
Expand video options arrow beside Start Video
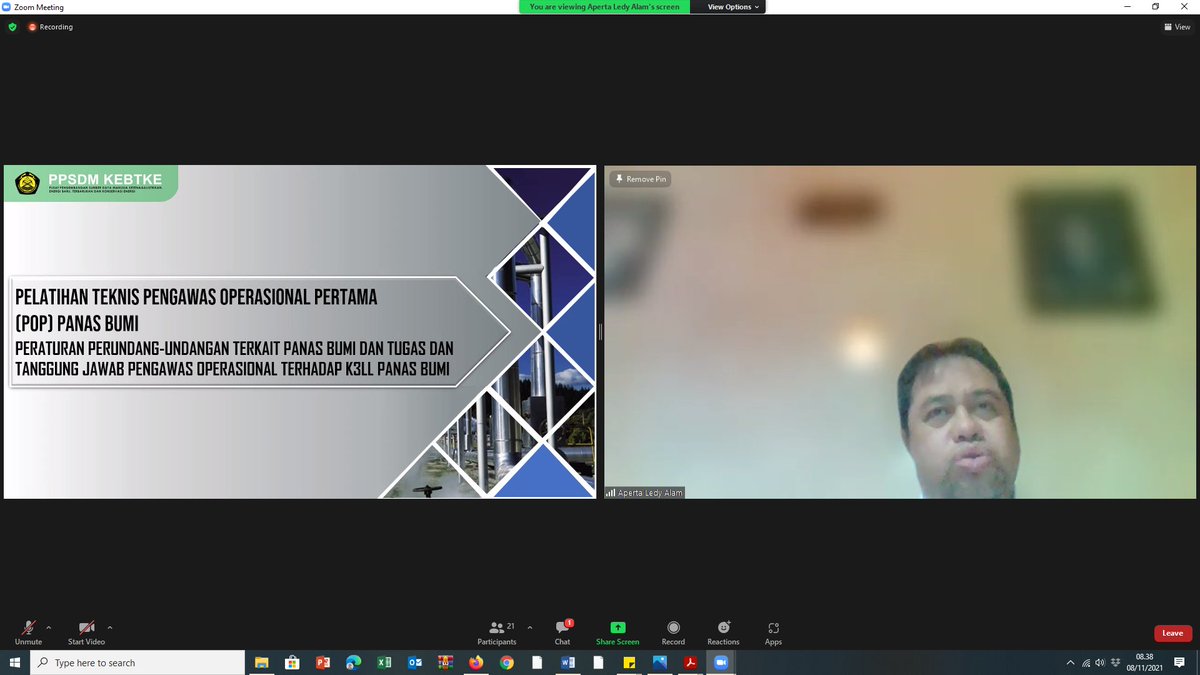pos(110,628)
